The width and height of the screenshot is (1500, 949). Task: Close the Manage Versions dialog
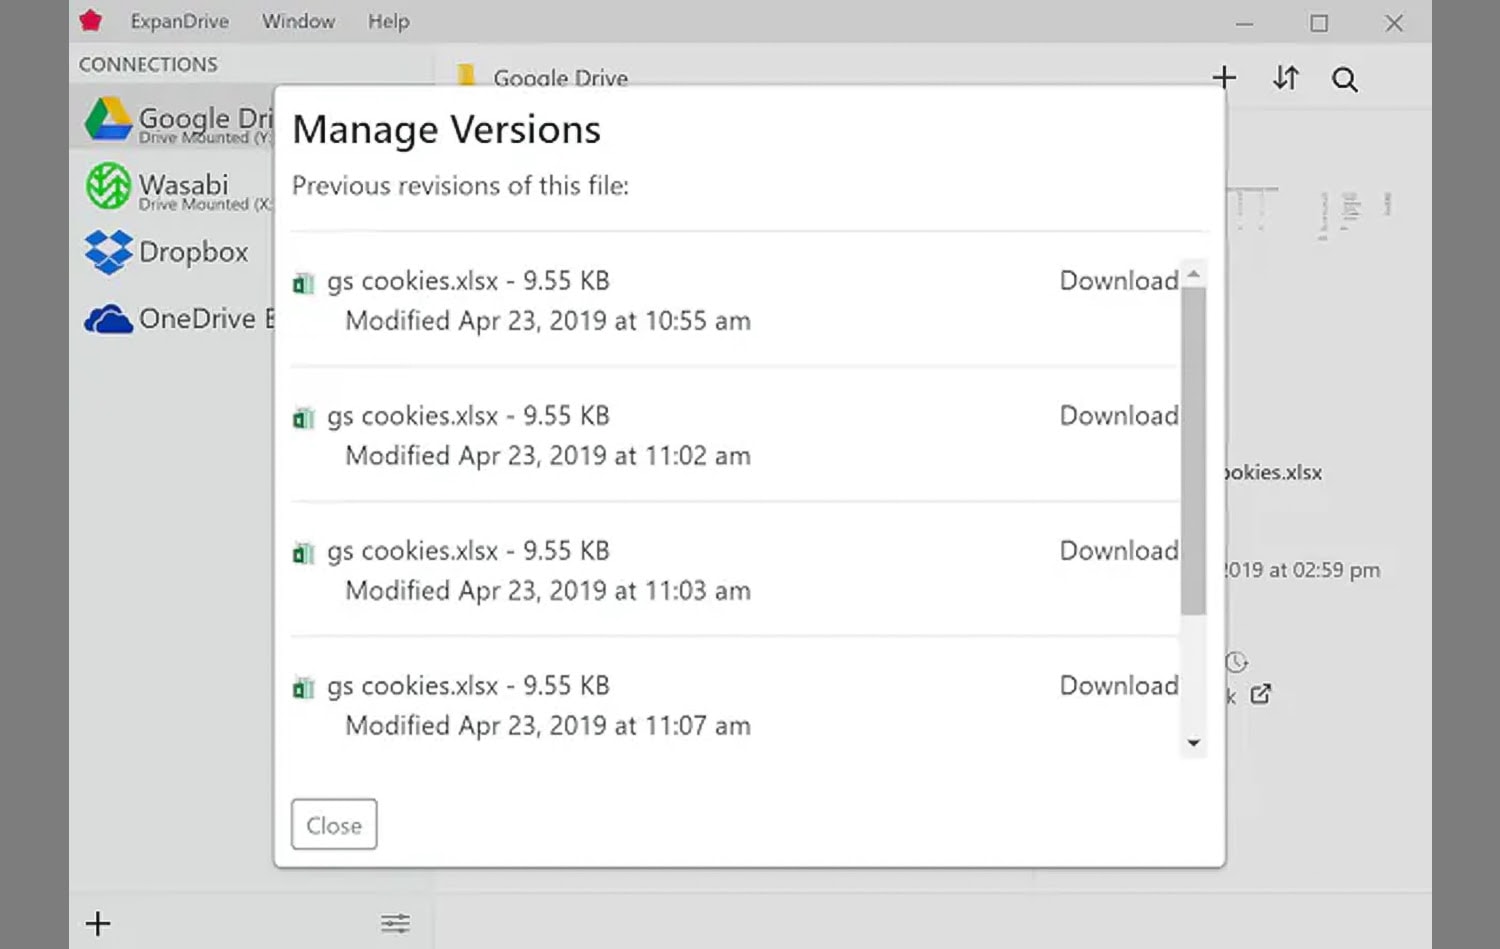[333, 824]
